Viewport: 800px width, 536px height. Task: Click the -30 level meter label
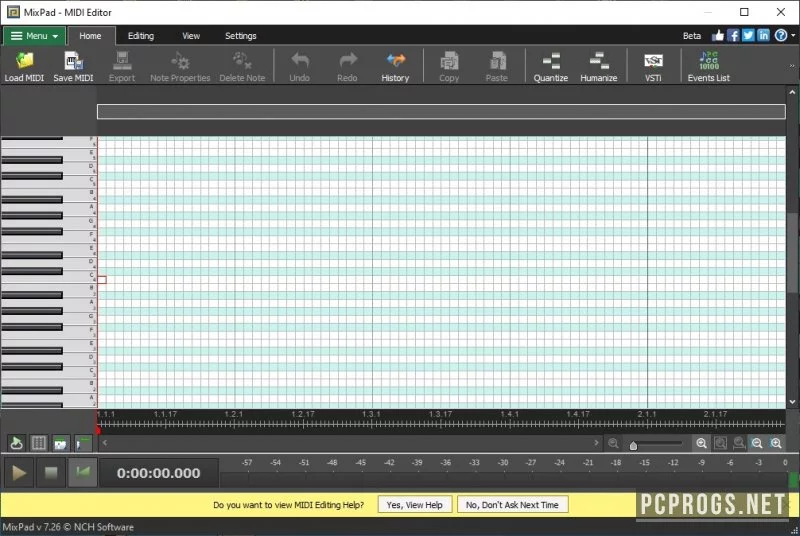(503, 463)
